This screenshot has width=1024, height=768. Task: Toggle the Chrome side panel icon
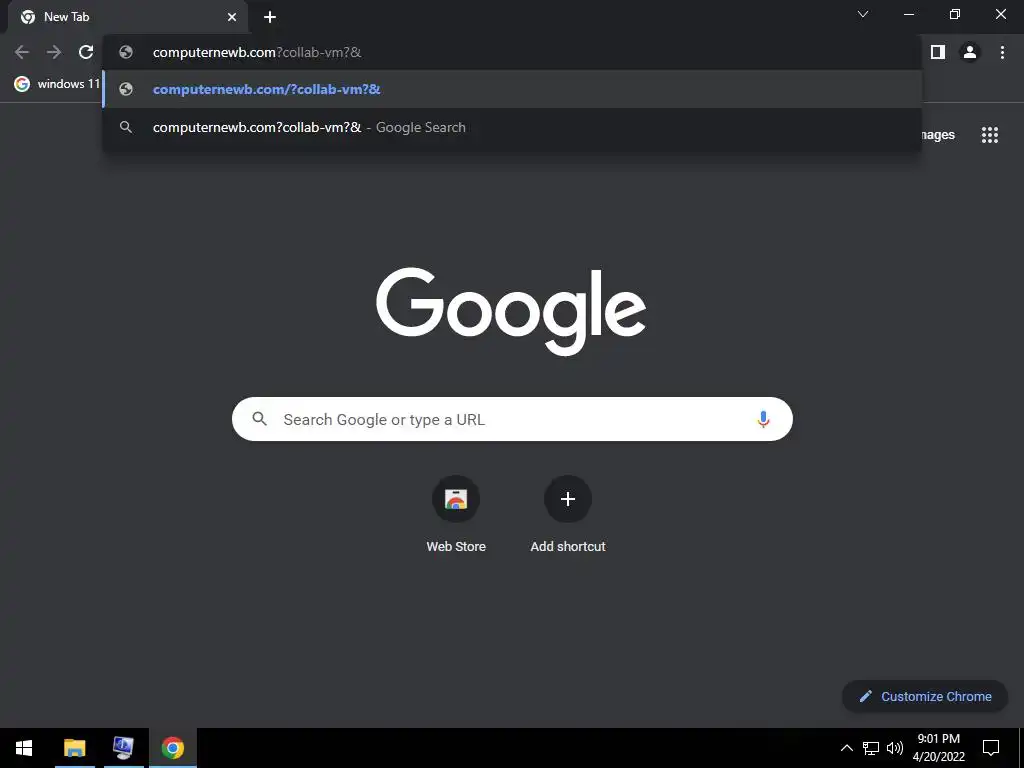pos(938,52)
